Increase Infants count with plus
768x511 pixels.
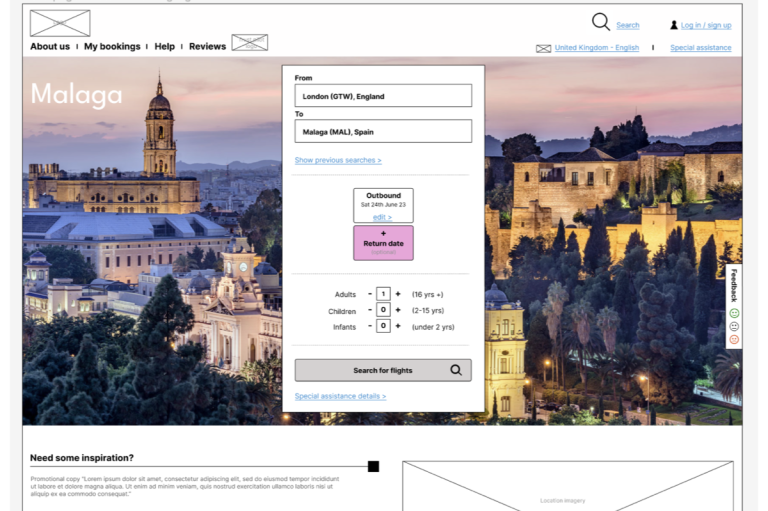pyautogui.click(x=398, y=326)
